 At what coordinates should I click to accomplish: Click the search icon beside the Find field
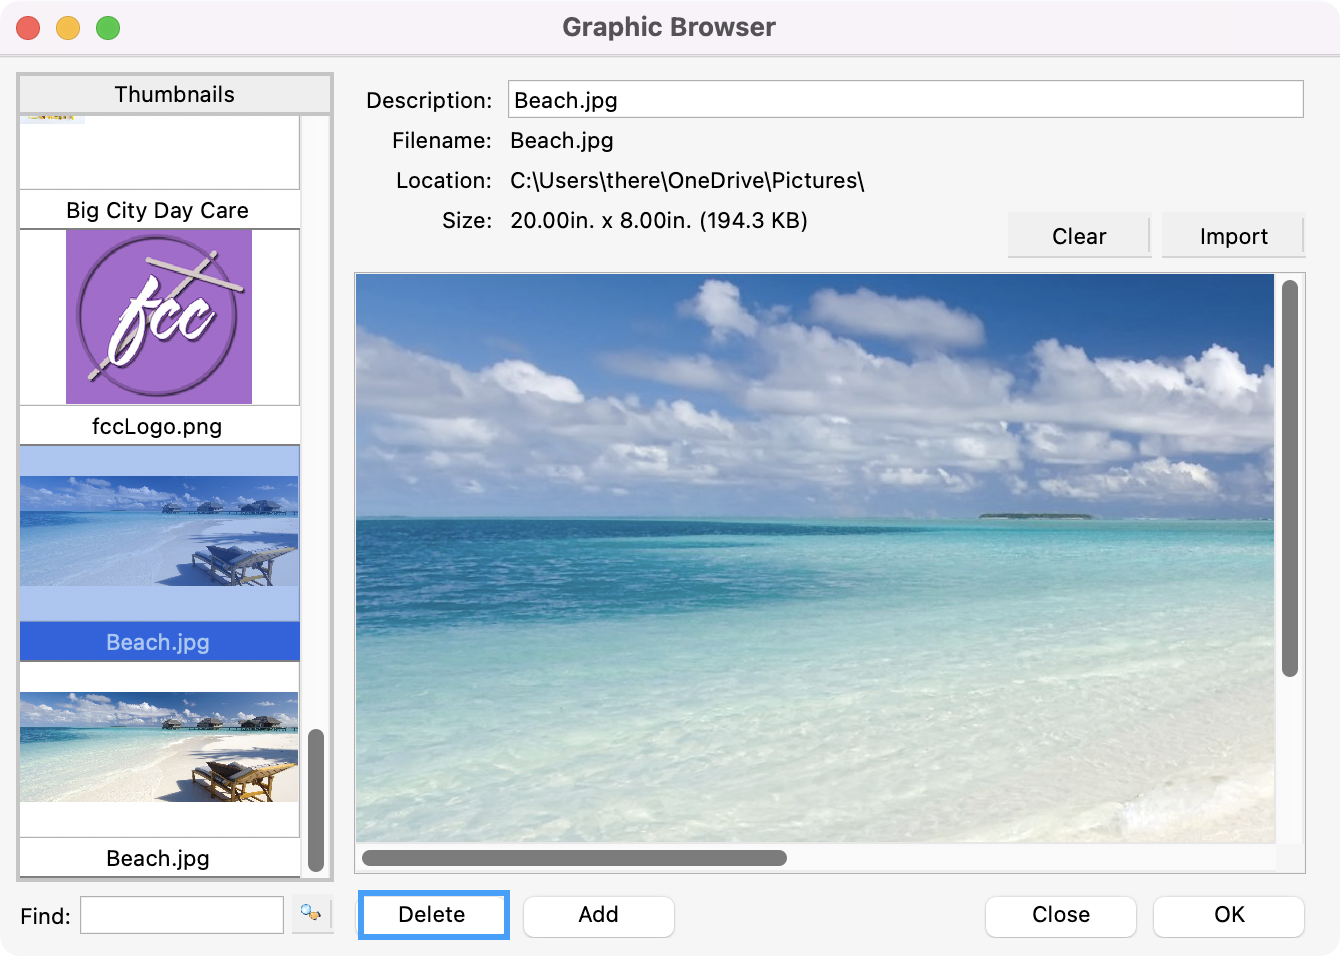[x=311, y=913]
